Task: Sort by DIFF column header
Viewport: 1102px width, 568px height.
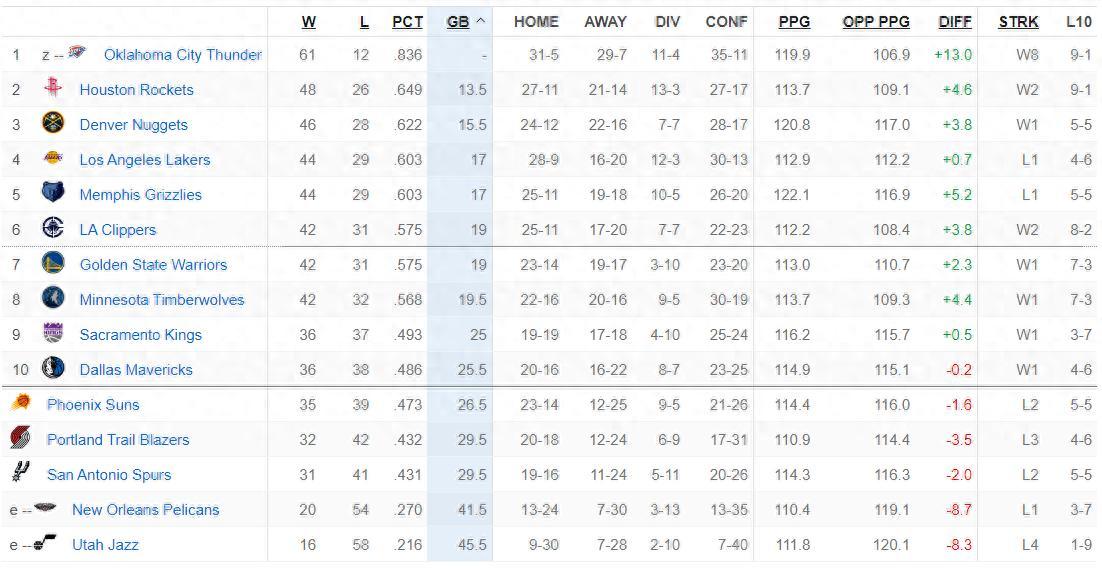Action: [x=955, y=21]
